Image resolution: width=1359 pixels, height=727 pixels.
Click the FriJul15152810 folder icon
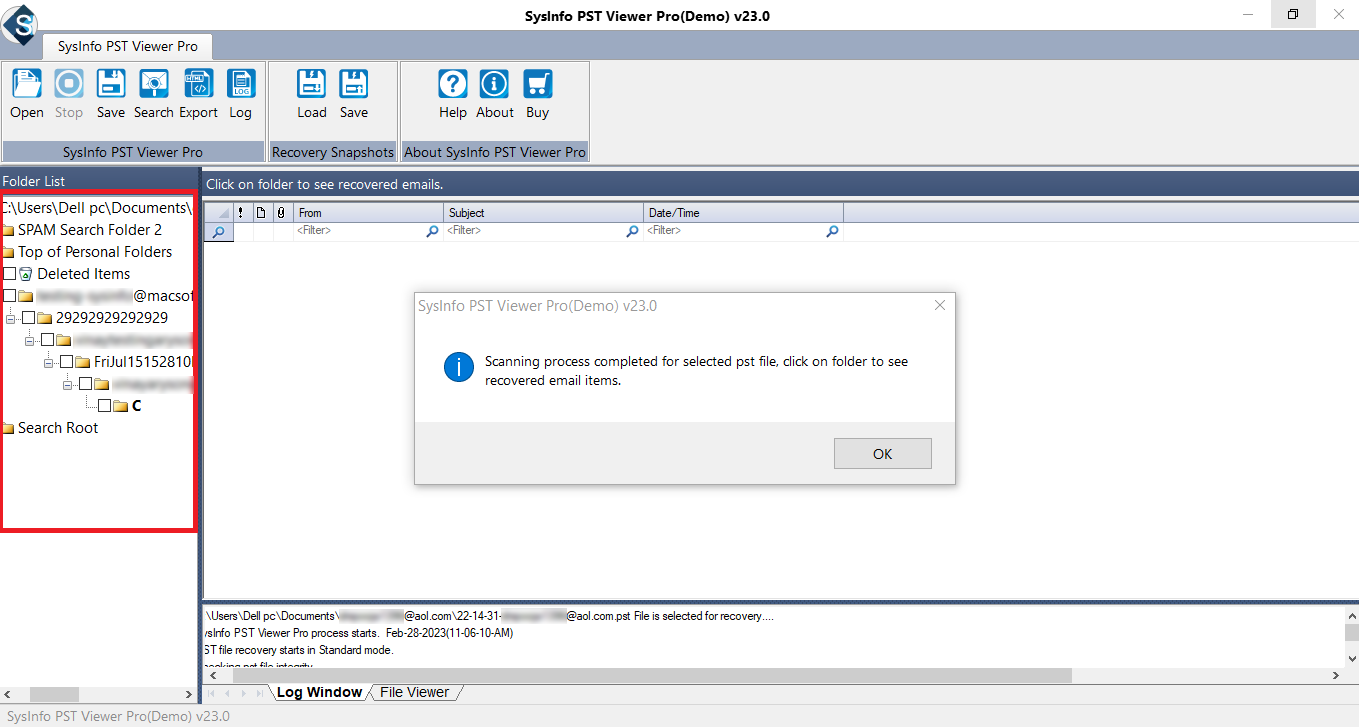coord(83,362)
